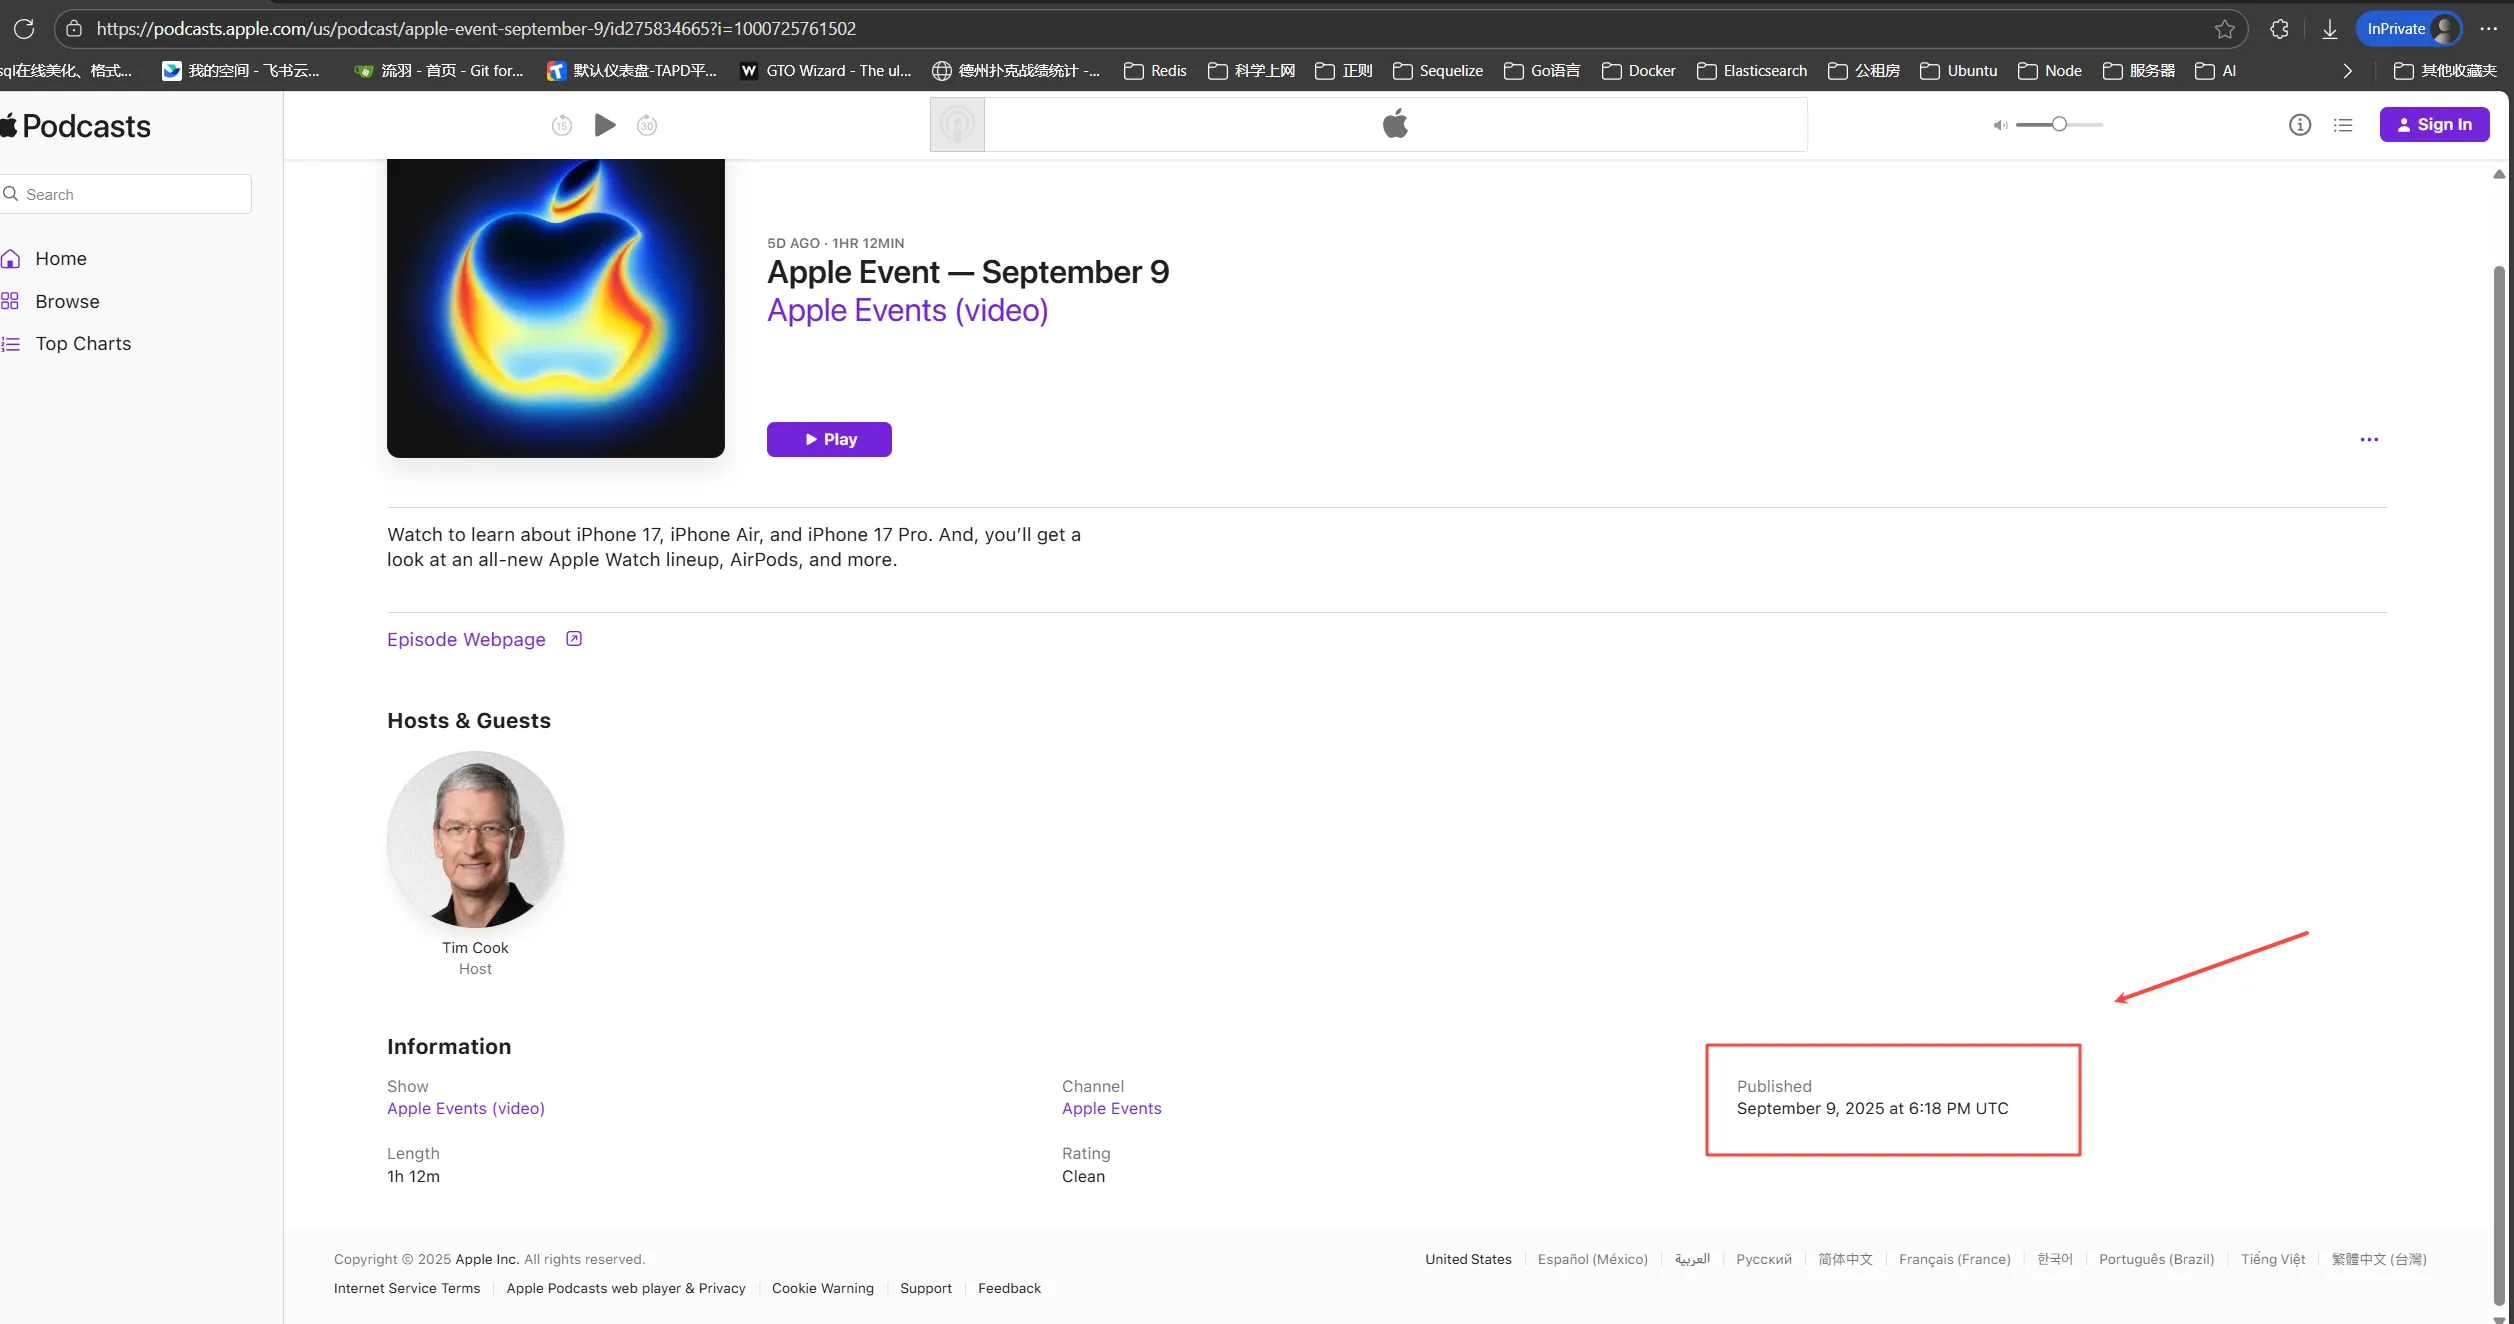Screen dimensions: 2514x1324
Task: Open the episode info circle icon
Action: tap(2300, 125)
